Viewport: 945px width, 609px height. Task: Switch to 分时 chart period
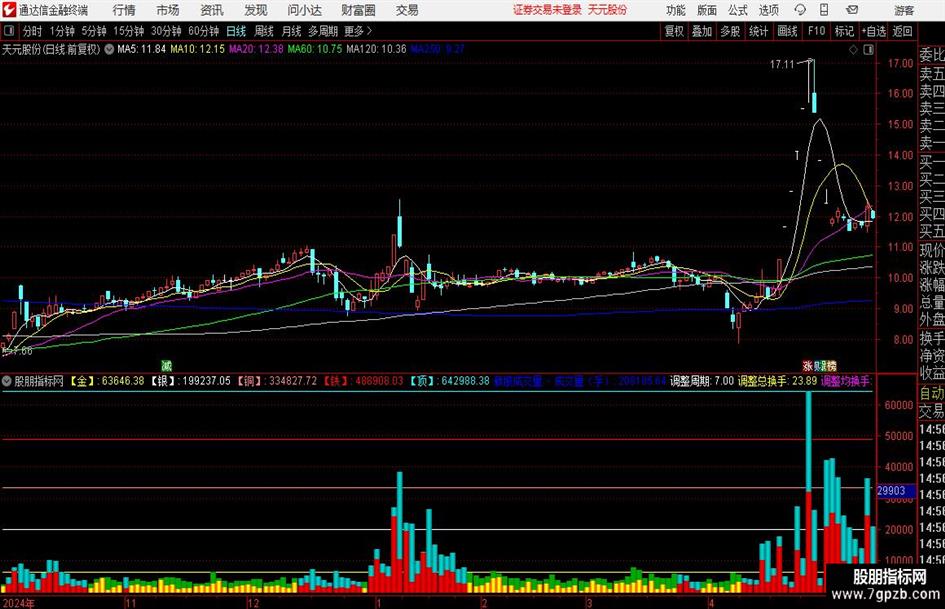point(33,31)
